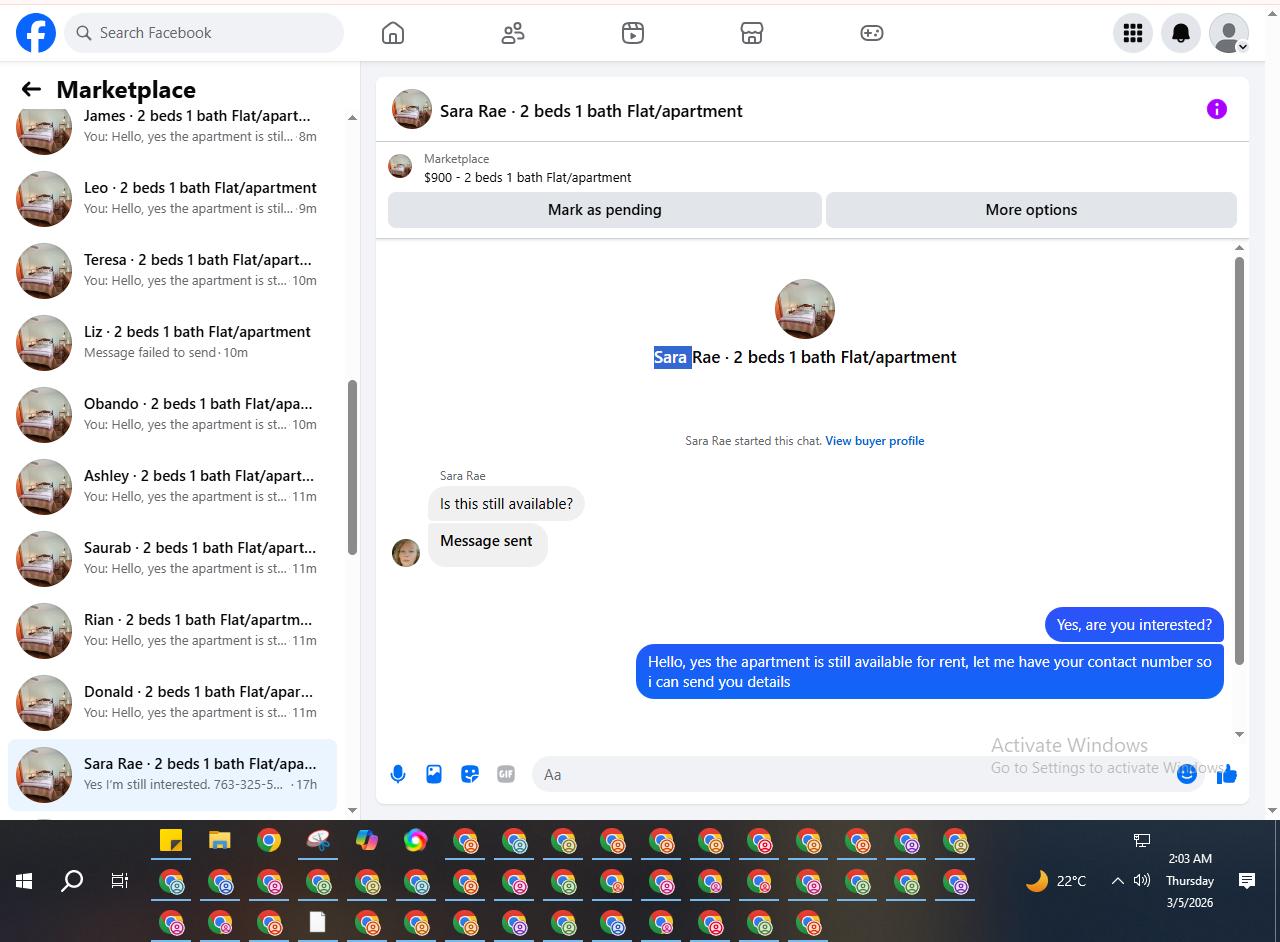Image resolution: width=1280 pixels, height=942 pixels.
Task: Launch Sticky Notes from the taskbar
Action: (171, 841)
